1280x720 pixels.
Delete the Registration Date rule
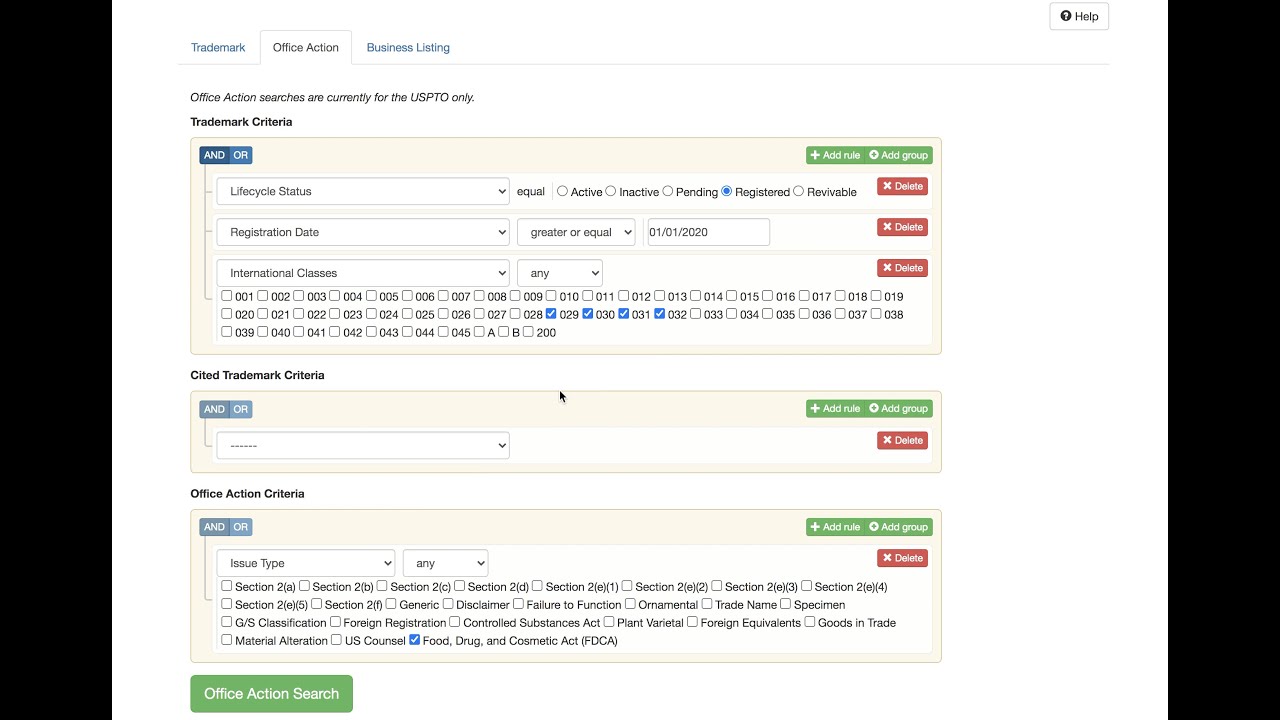(x=902, y=227)
